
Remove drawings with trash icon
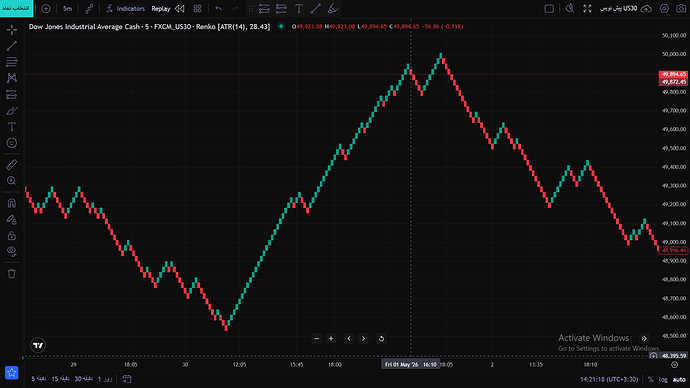pos(12,274)
